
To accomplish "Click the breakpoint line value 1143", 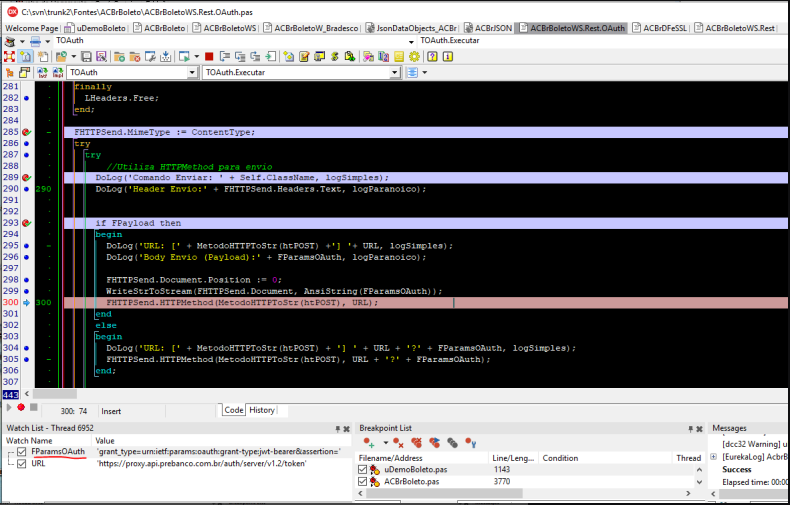I will [501, 470].
